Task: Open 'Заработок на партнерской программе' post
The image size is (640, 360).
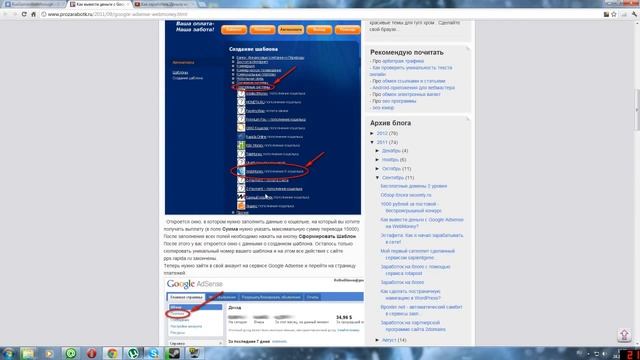Action: click(413, 326)
